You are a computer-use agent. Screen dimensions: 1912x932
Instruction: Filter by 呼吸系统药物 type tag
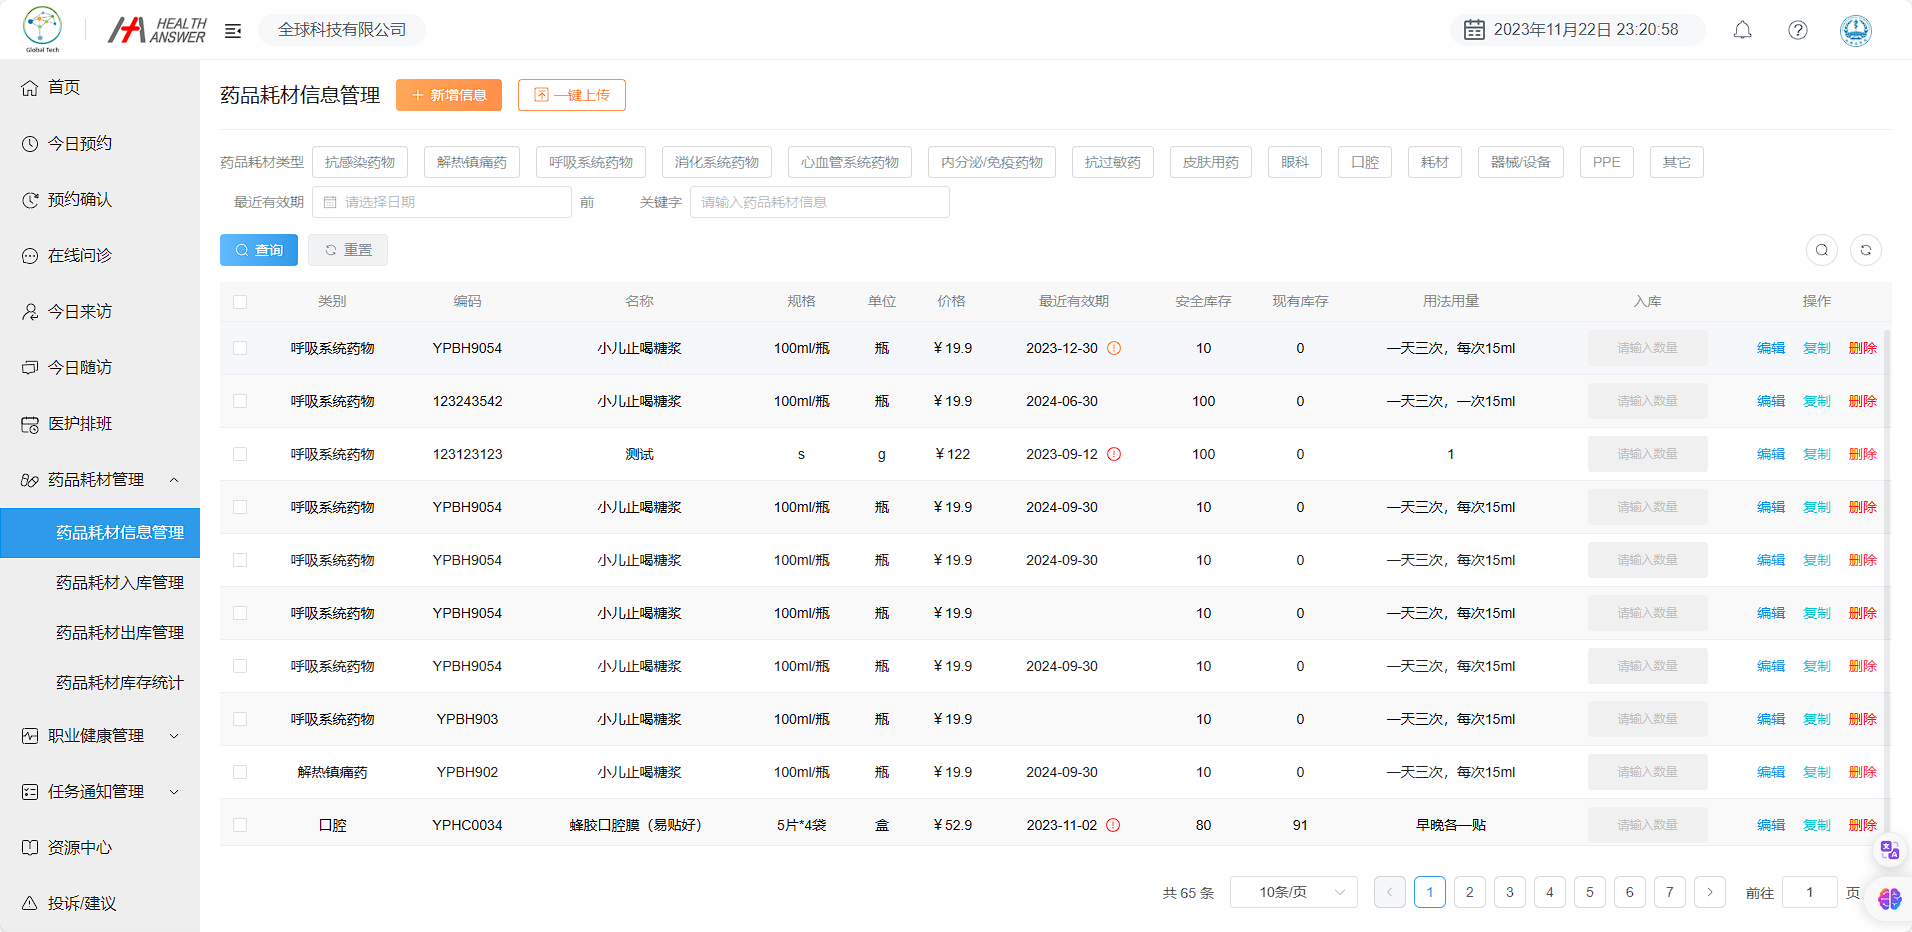coord(591,162)
